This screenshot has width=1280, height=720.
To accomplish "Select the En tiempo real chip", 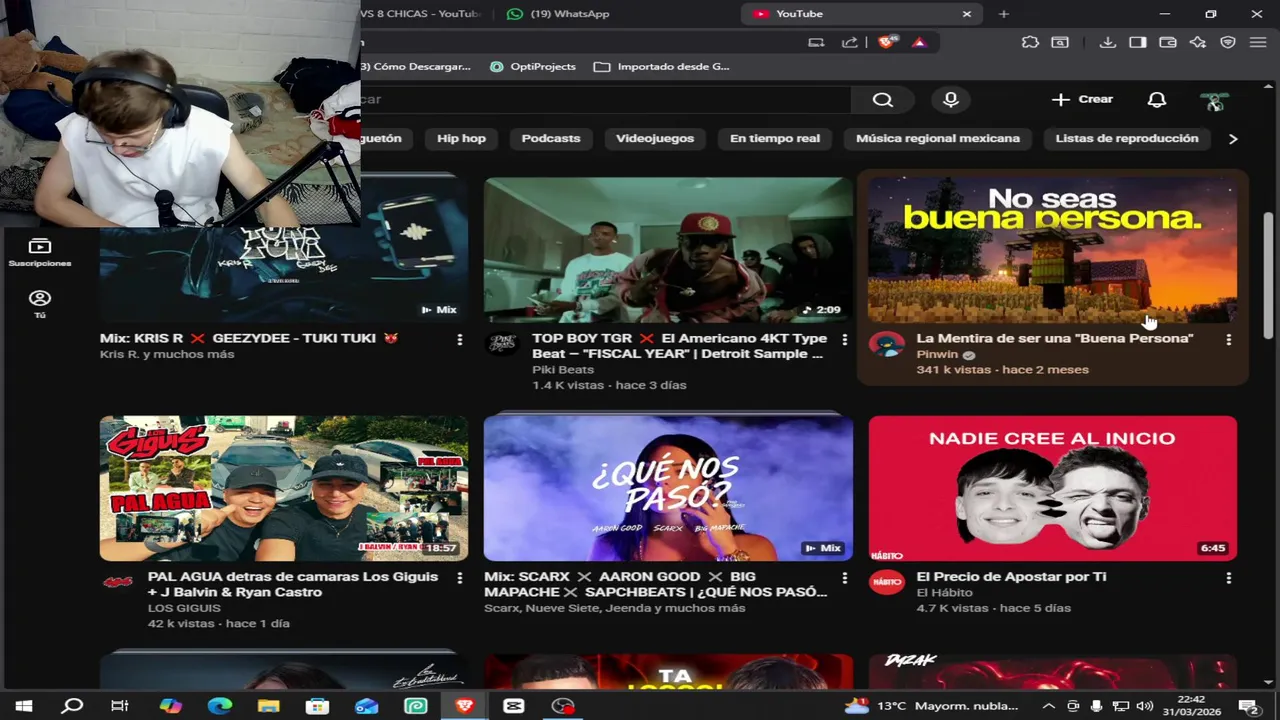I will point(775,138).
